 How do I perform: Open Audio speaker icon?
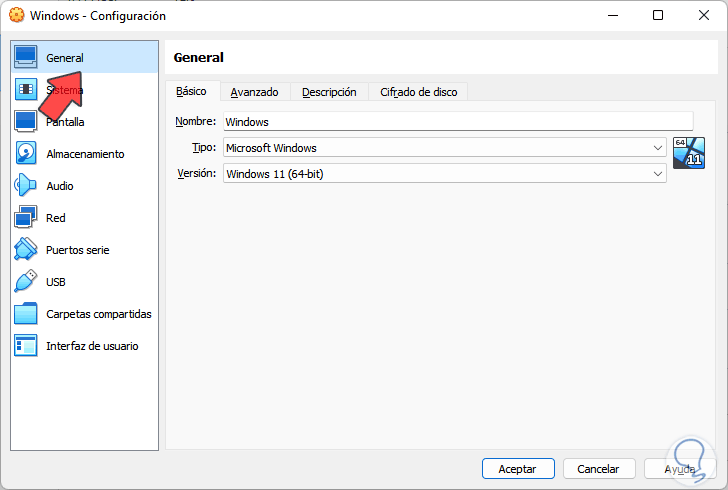point(27,186)
